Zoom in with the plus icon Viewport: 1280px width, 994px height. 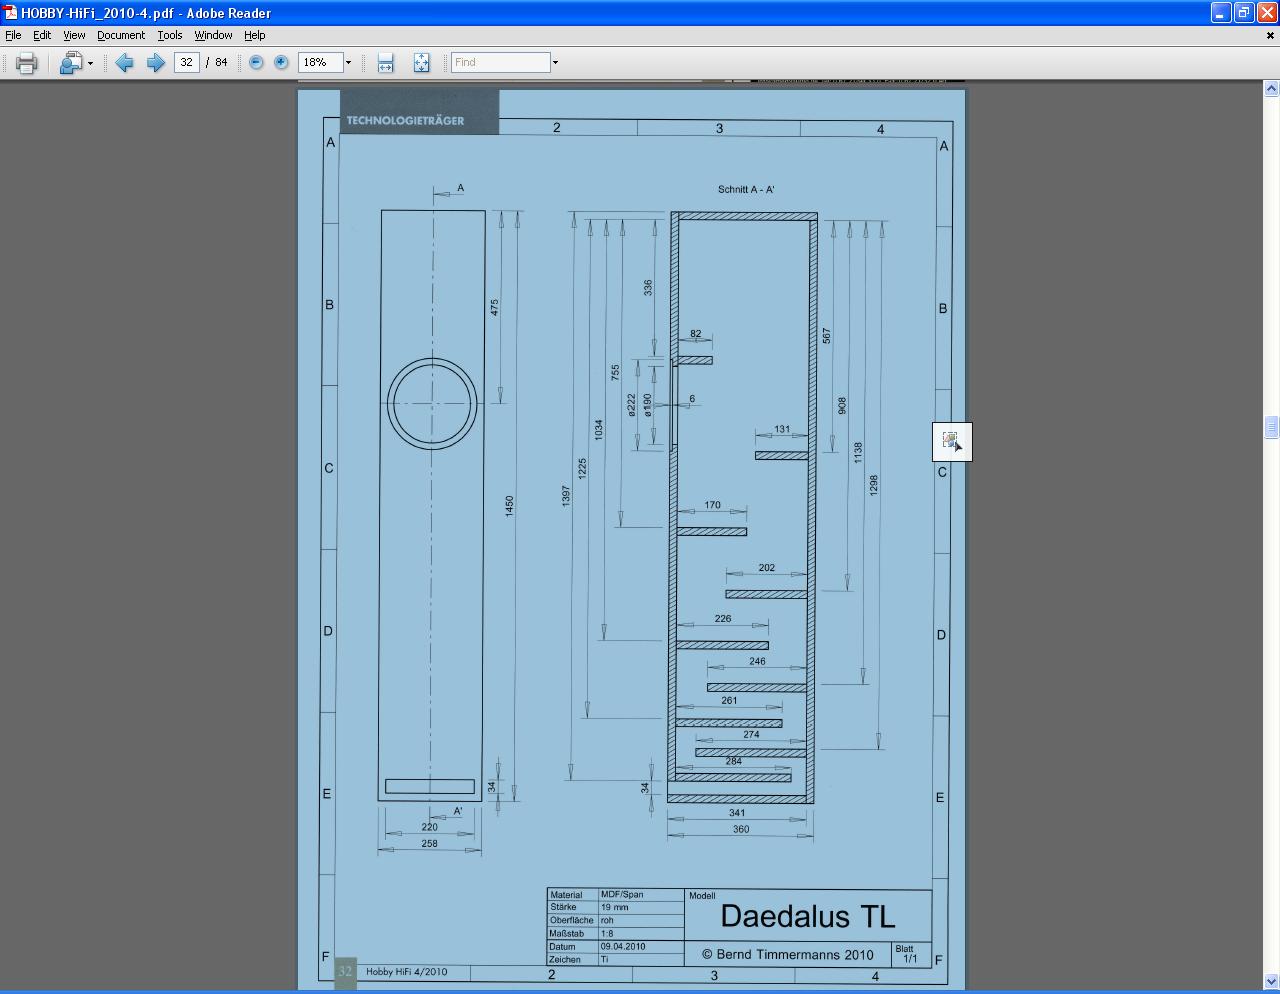pyautogui.click(x=282, y=62)
